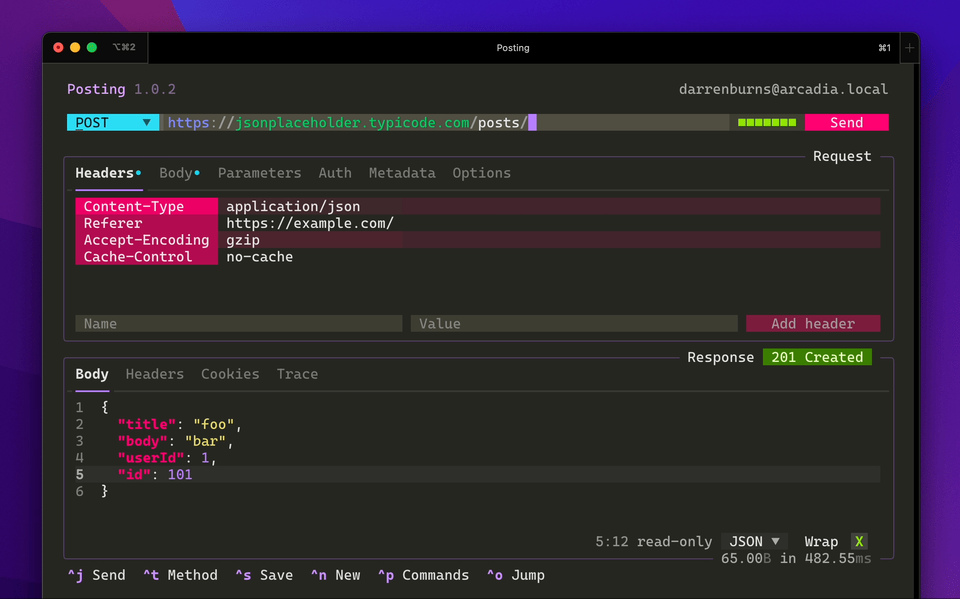Open the response Cookies tab
This screenshot has width=960, height=599.
click(230, 374)
